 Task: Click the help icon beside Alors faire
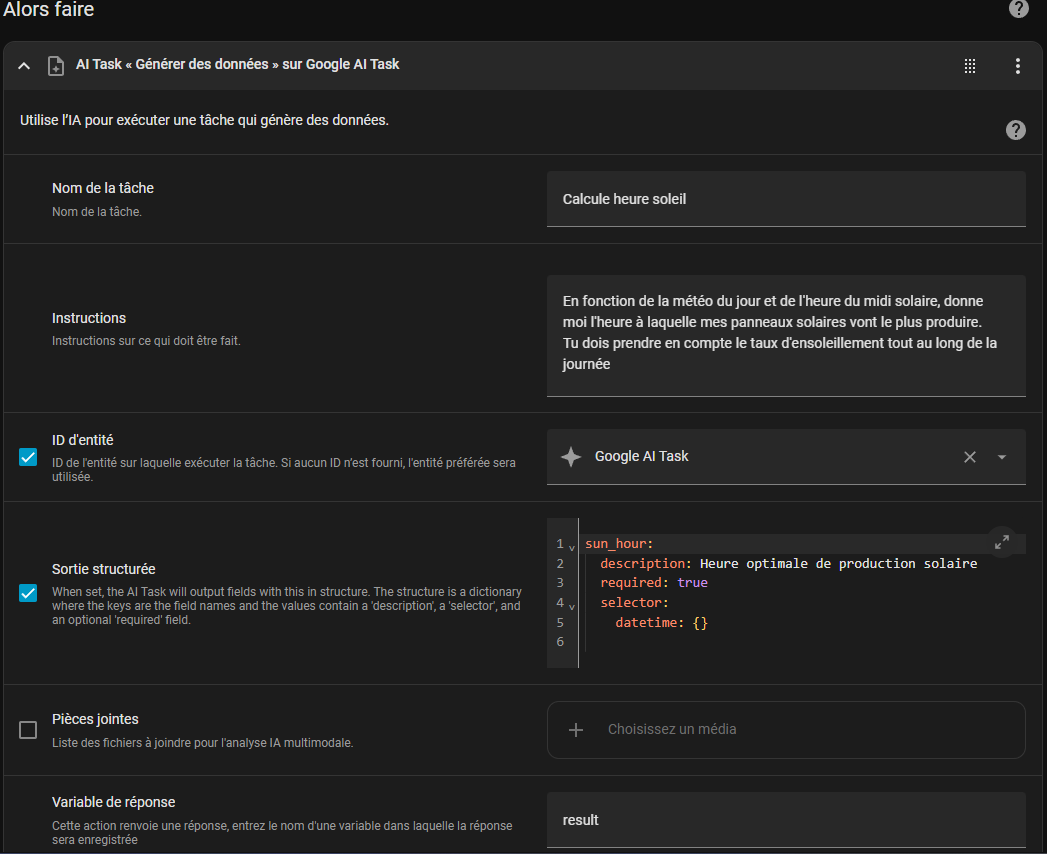pos(1019,9)
